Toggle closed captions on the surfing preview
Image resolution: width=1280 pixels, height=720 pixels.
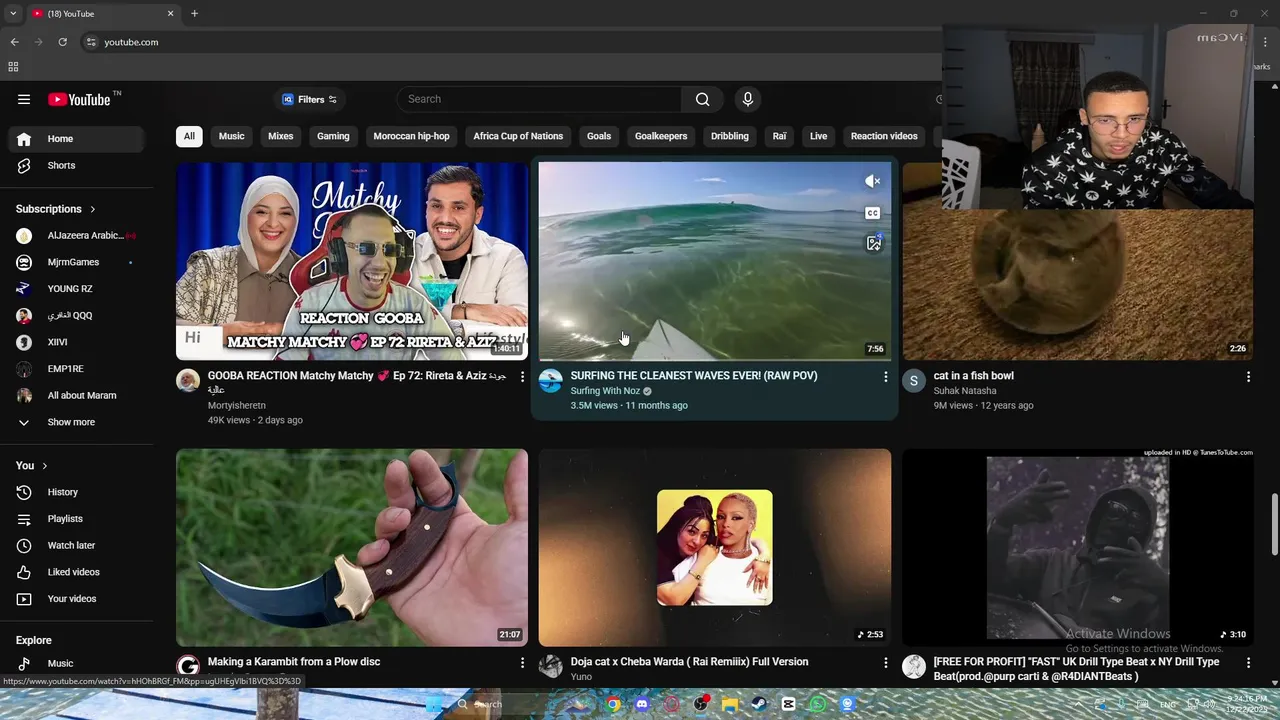[873, 213]
